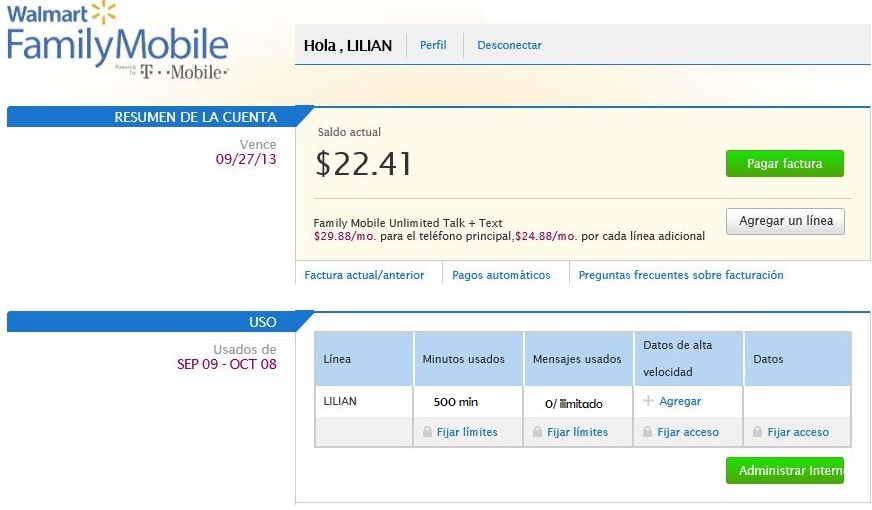Click the $29.88/mo. price text
Screen dimensions: 872x510
point(345,236)
